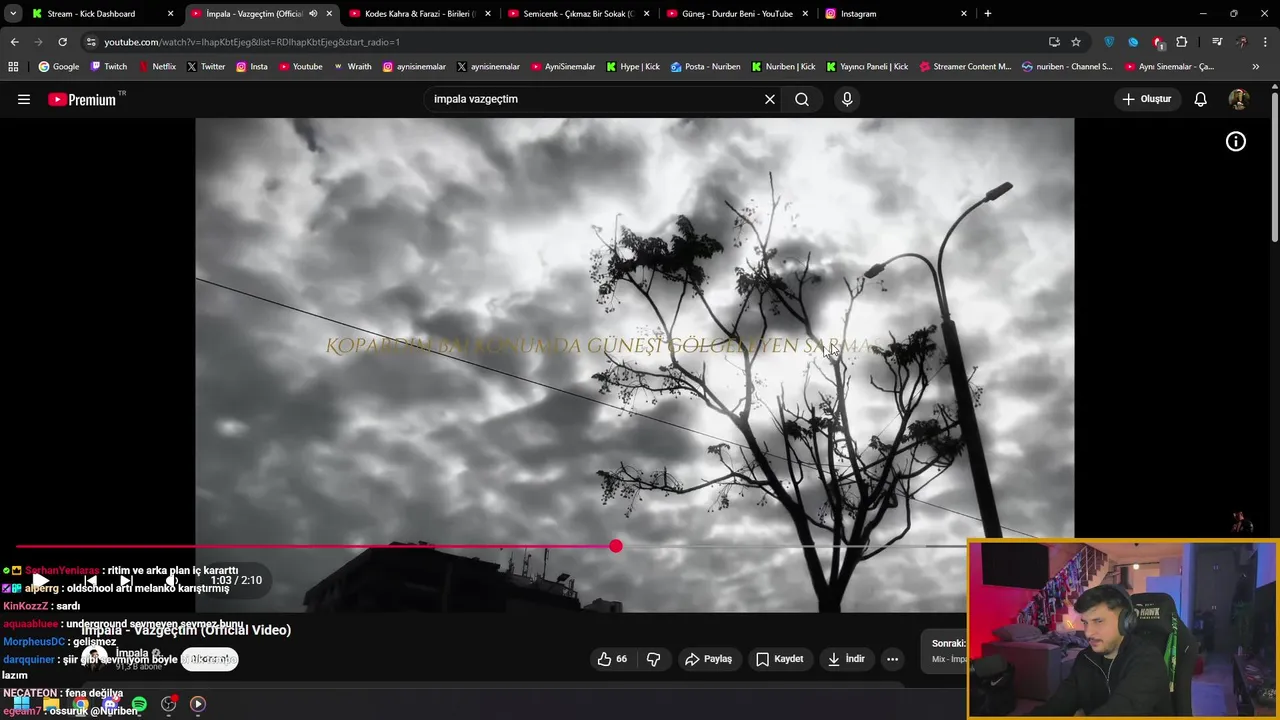Switch to Kodes Kahra & Farazi tab

click(418, 14)
